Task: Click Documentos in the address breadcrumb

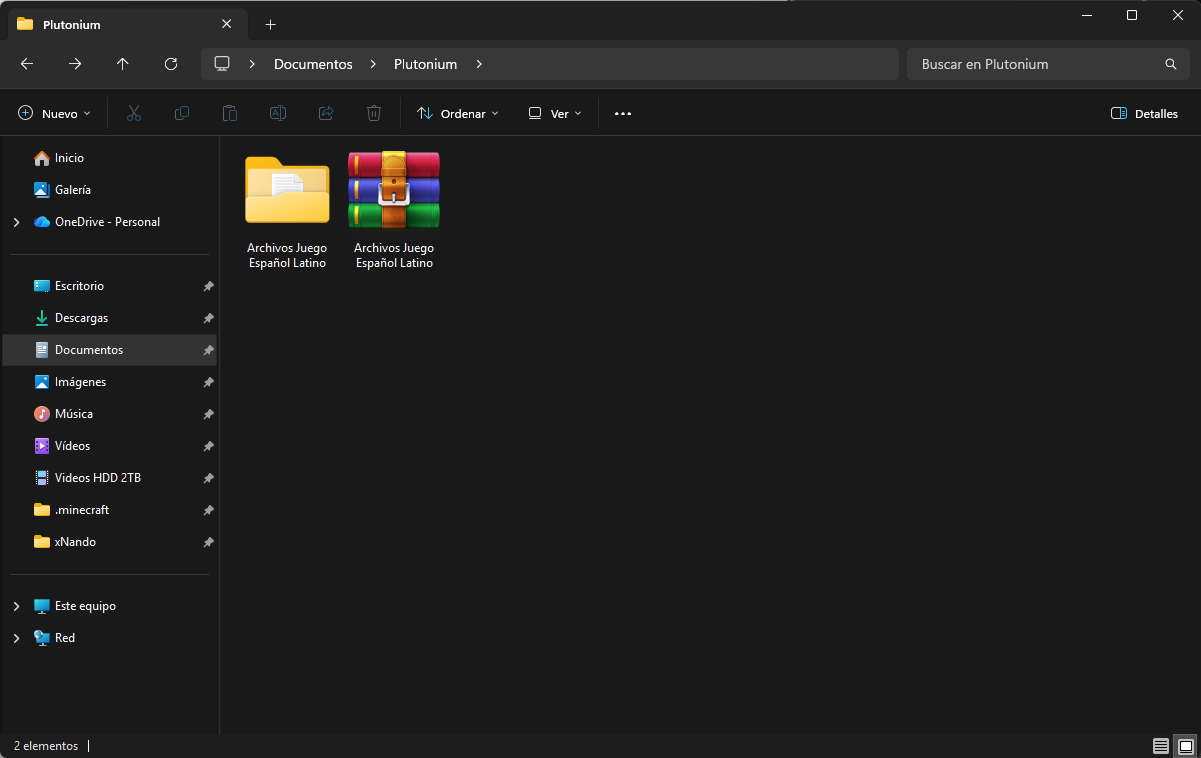Action: coord(313,64)
